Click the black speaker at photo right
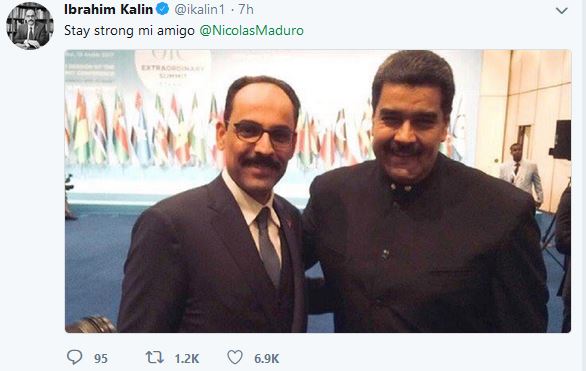This screenshot has height=371, width=586. pyautogui.click(x=560, y=140)
